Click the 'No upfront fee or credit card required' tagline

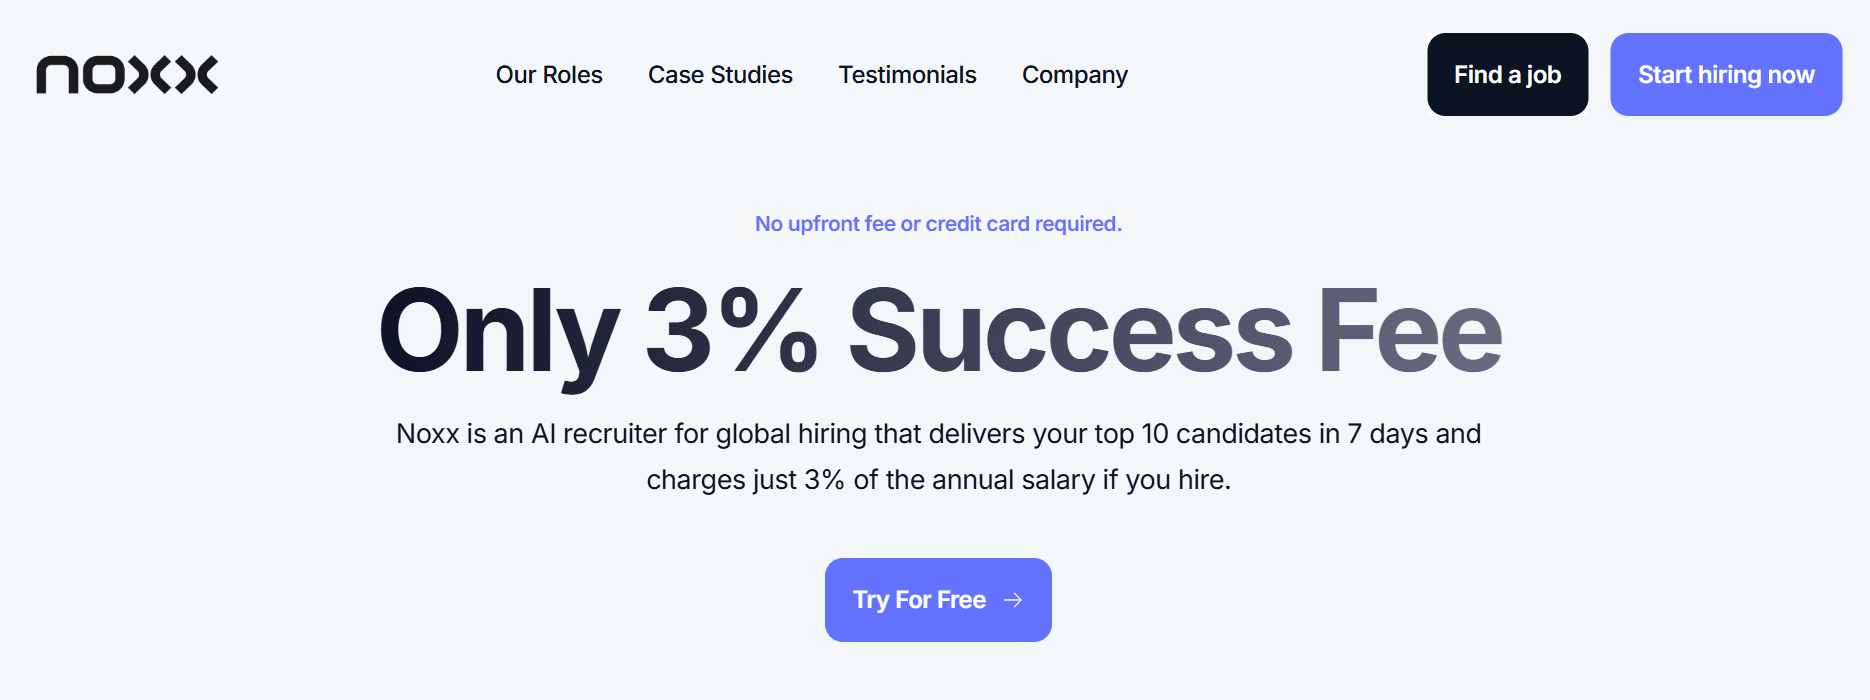(939, 223)
